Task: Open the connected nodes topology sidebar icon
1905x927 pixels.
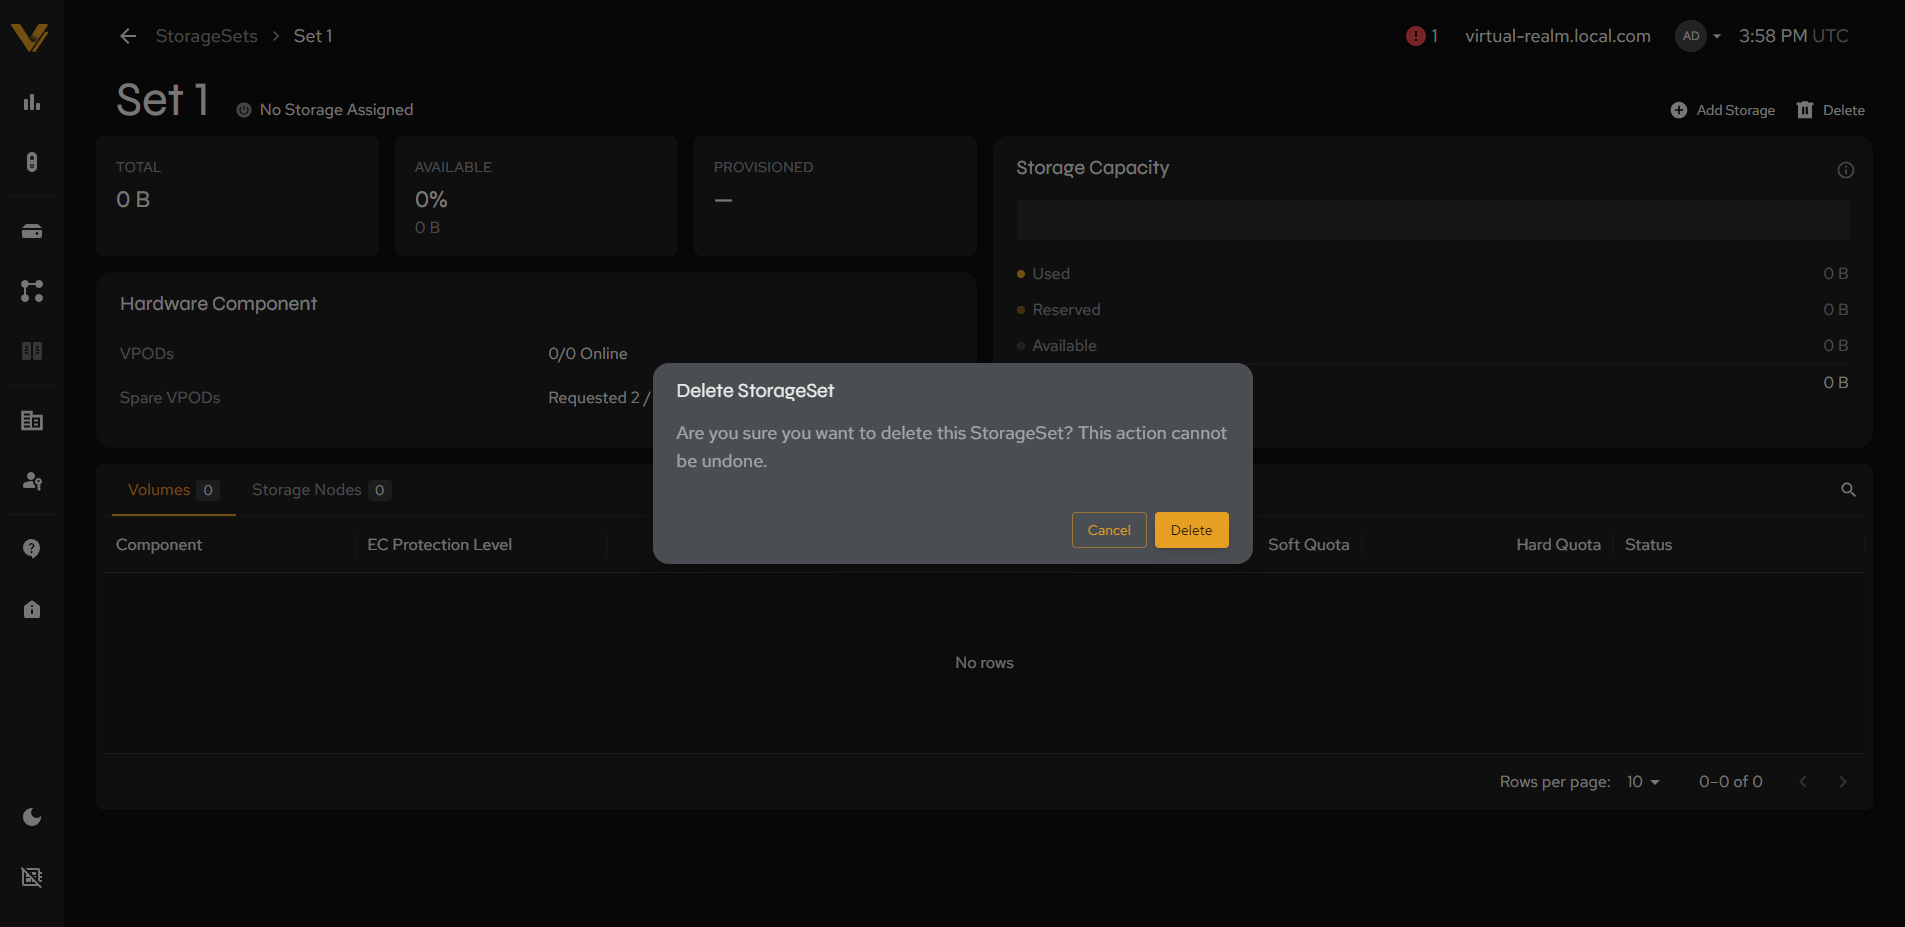Action: coord(32,291)
